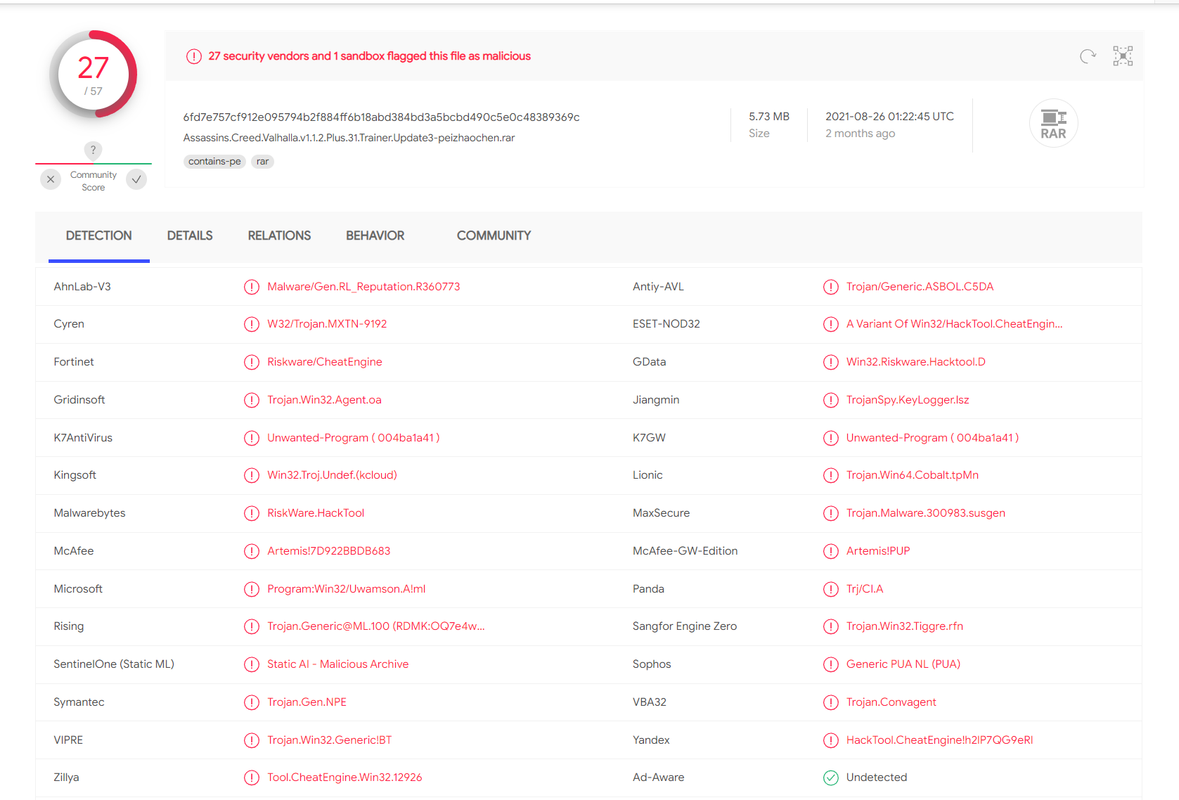This screenshot has width=1179, height=800.
Task: Open the graph view icon
Action: pyautogui.click(x=1123, y=56)
